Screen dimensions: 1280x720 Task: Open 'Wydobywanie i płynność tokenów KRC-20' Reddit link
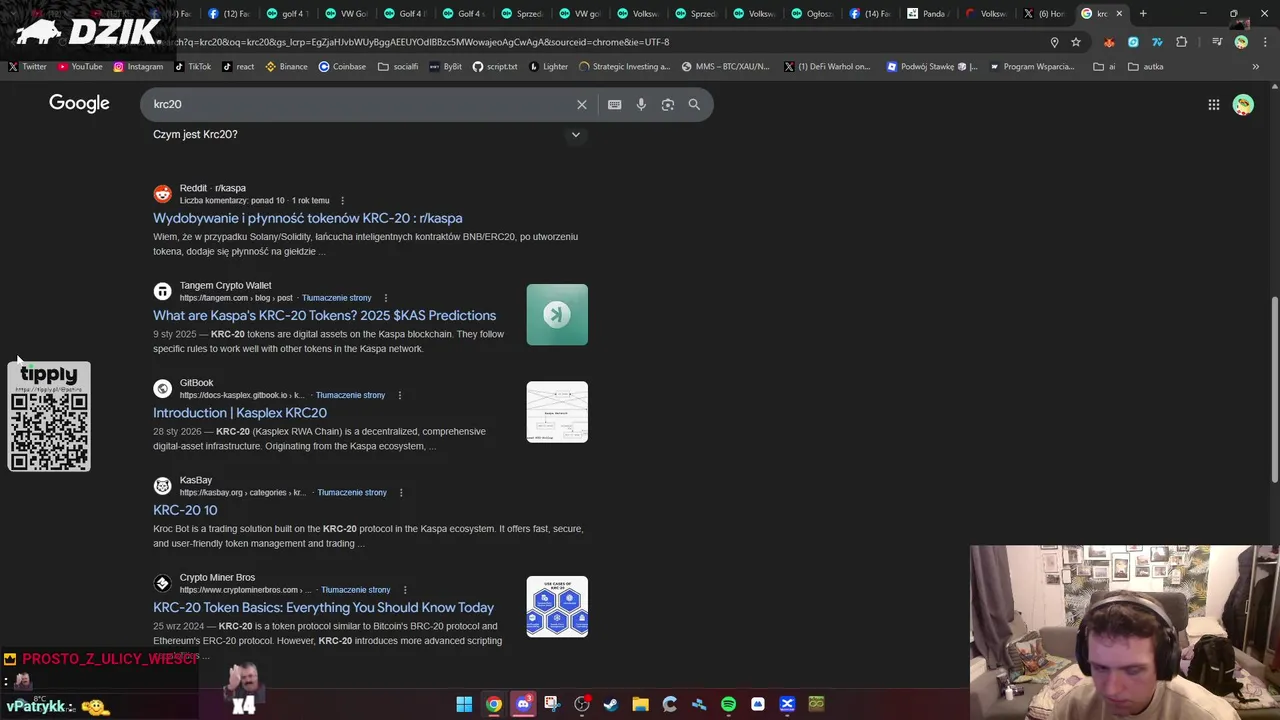[307, 218]
